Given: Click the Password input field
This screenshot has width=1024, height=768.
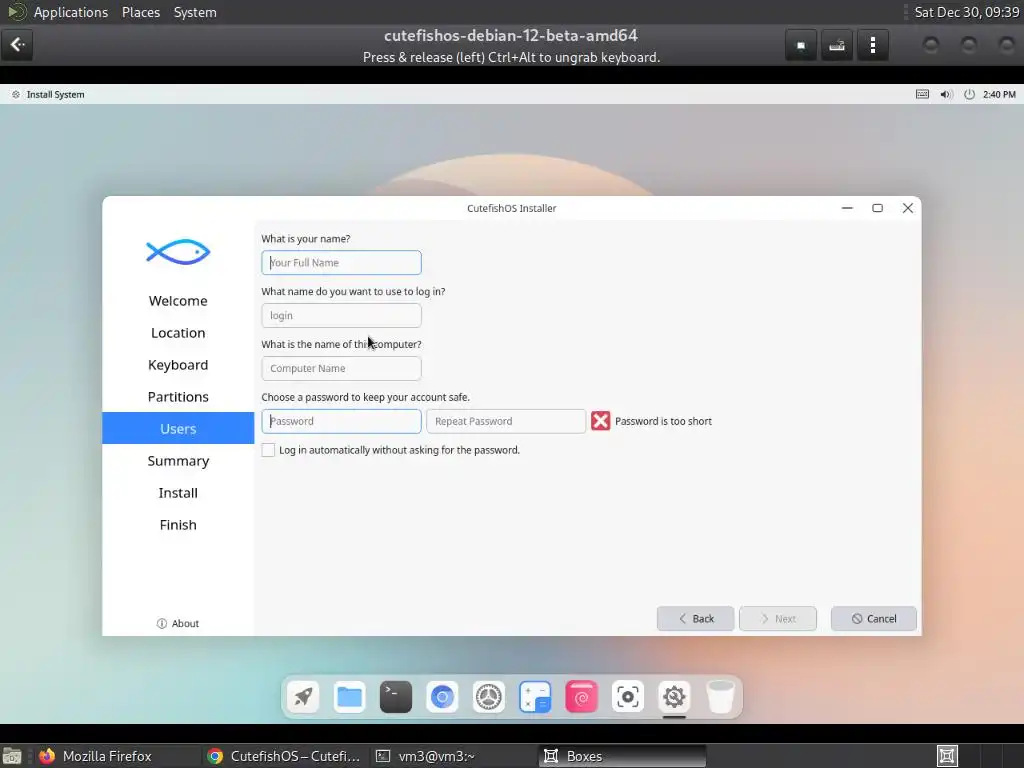Looking at the screenshot, I should click(342, 421).
